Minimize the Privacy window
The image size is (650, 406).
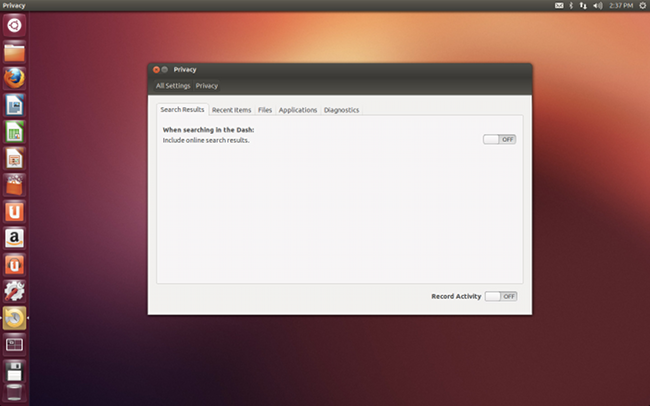(x=165, y=69)
